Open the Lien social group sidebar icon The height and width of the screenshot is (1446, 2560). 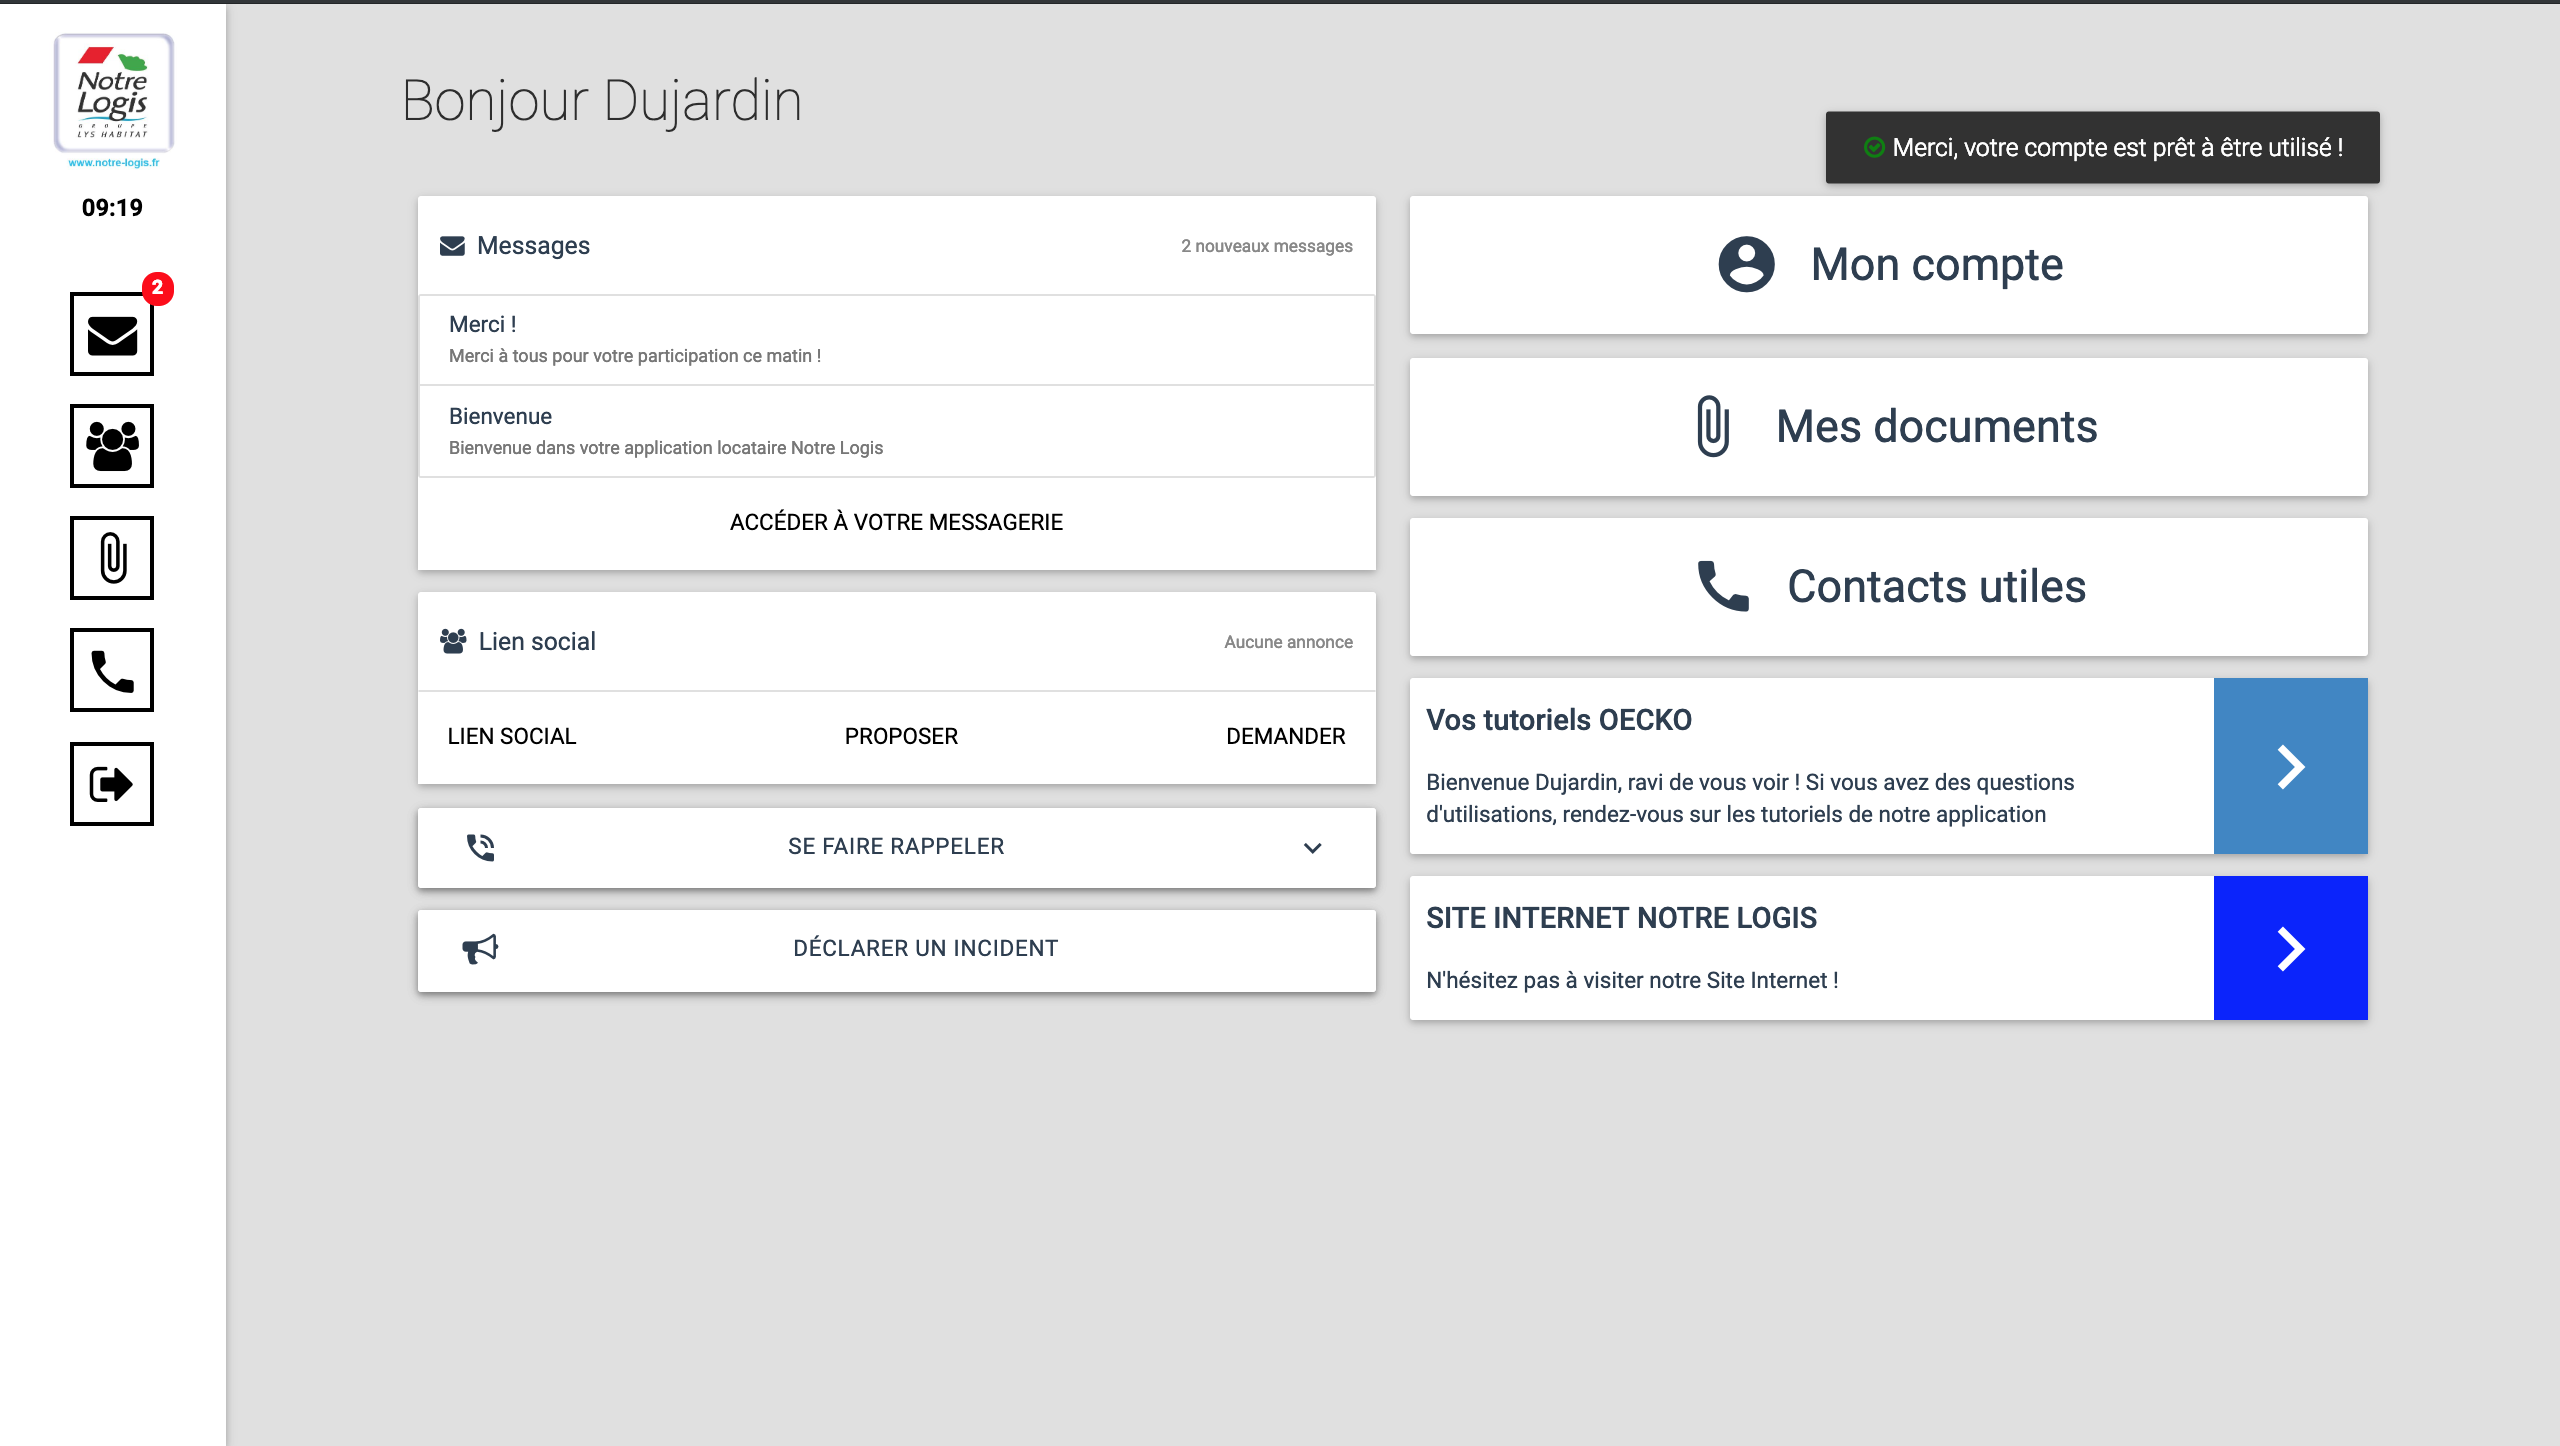click(x=112, y=446)
